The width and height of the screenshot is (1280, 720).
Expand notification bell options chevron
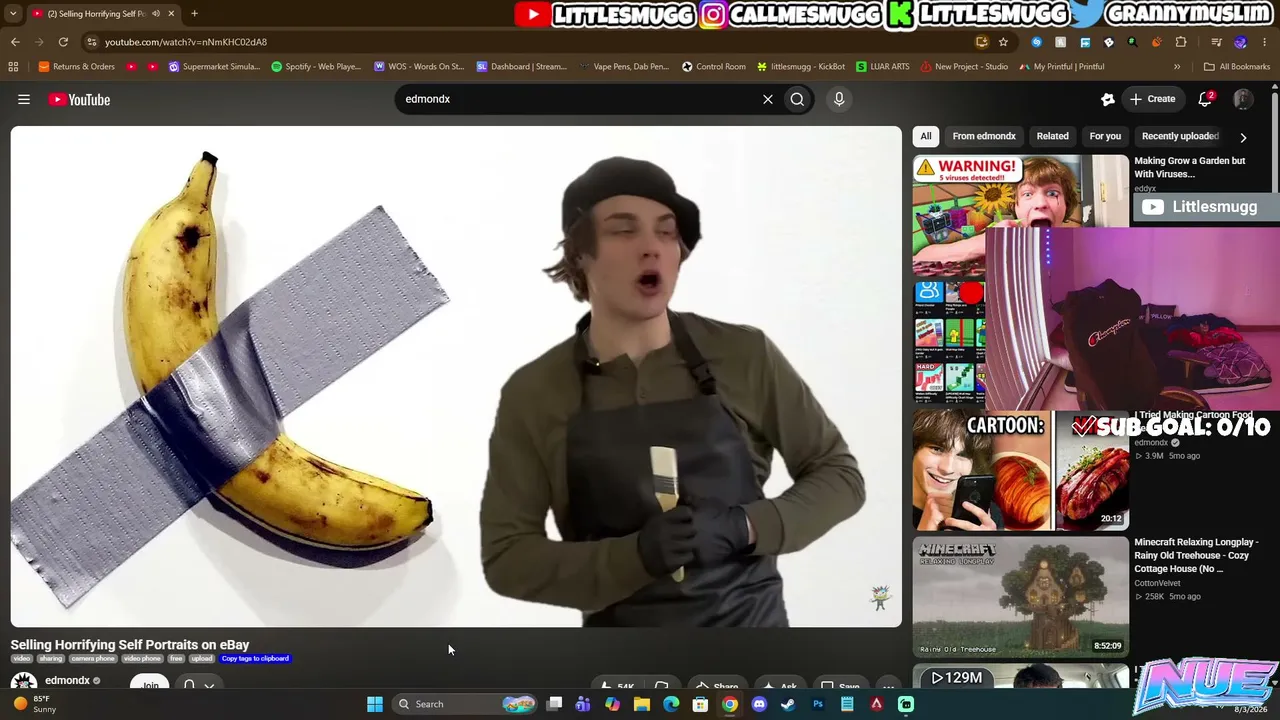[209, 685]
